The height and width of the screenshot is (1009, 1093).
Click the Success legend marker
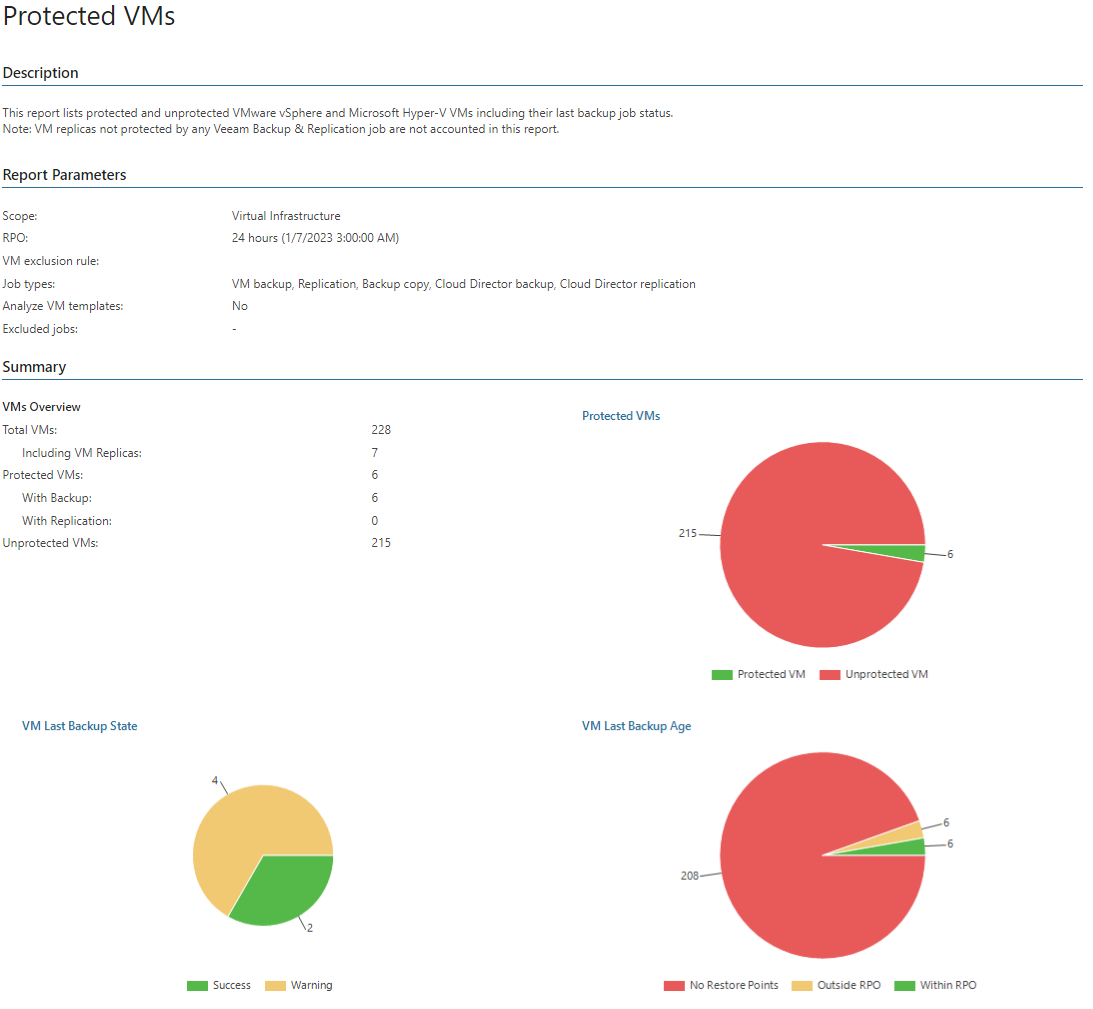196,985
